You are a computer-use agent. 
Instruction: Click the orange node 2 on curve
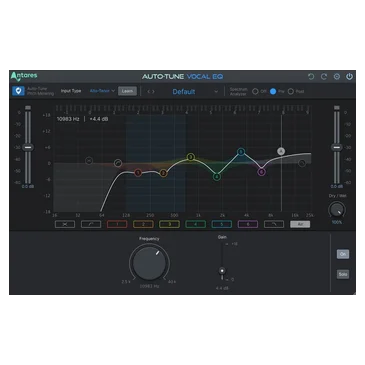163,173
